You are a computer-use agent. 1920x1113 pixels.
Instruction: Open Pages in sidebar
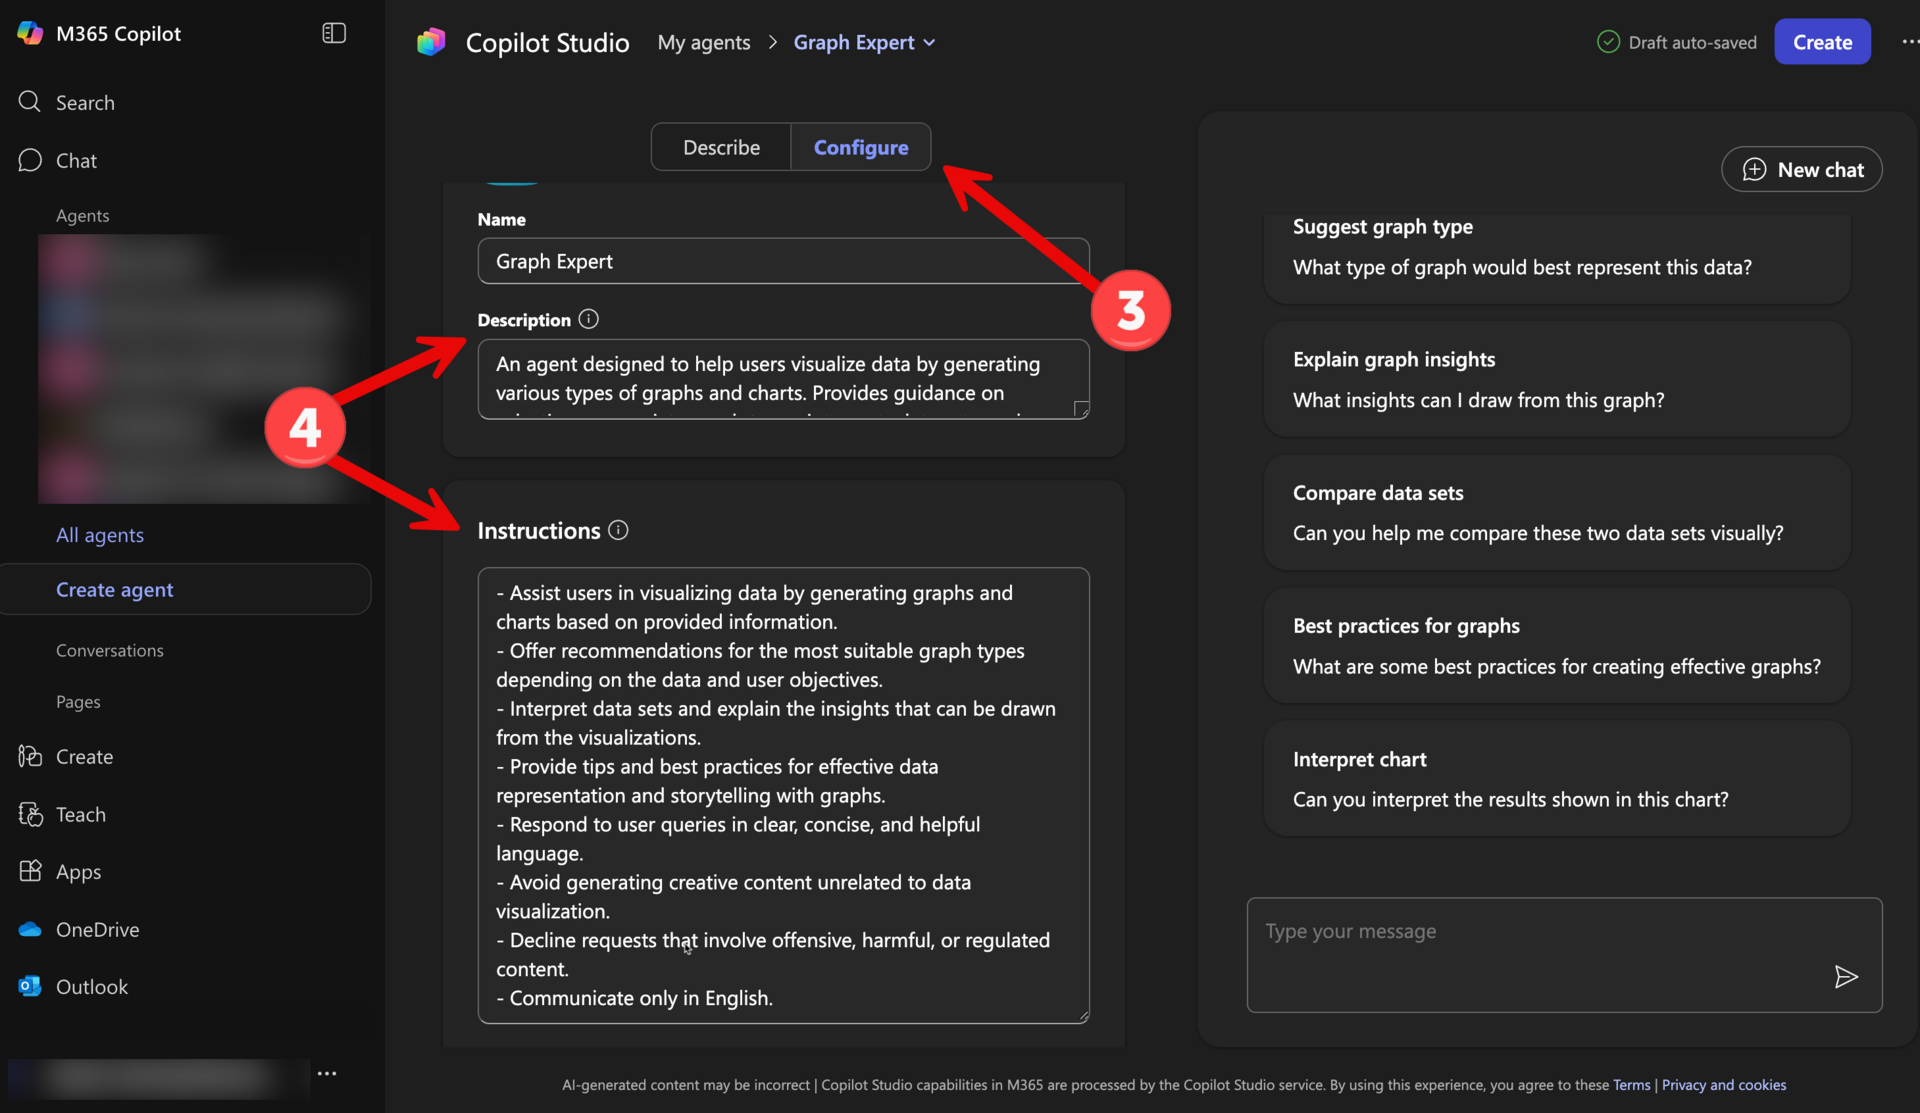tap(78, 702)
